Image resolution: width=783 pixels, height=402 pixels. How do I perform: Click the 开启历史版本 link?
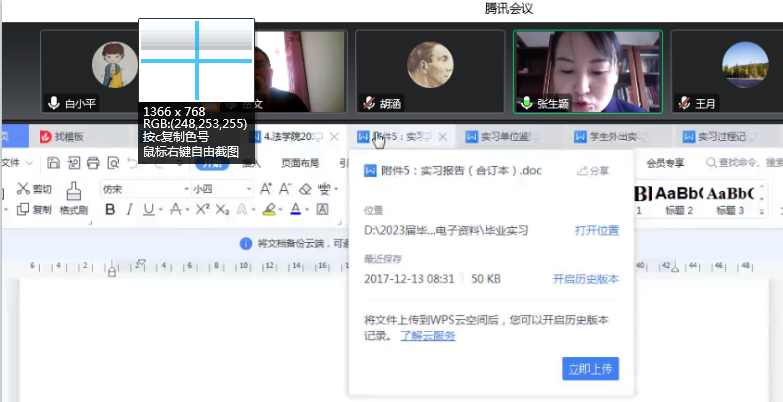click(586, 279)
